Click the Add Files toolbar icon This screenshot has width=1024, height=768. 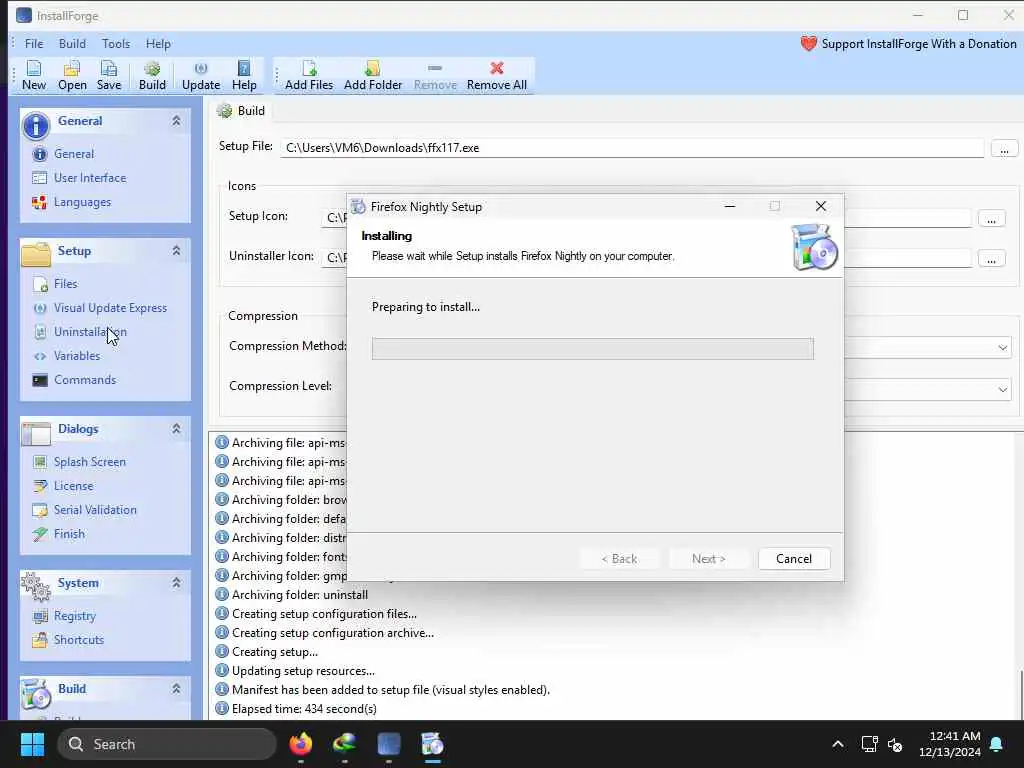point(309,75)
